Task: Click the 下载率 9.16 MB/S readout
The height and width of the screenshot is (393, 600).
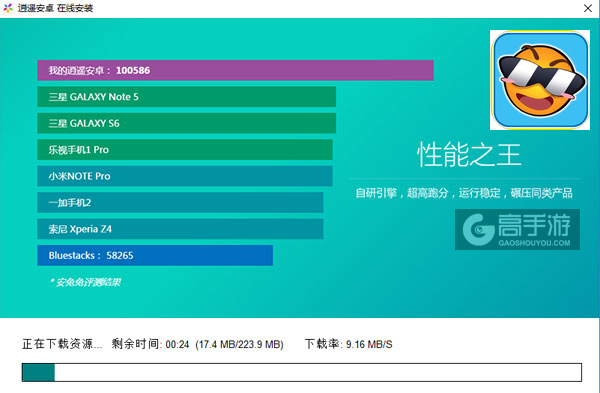Action: pos(349,344)
